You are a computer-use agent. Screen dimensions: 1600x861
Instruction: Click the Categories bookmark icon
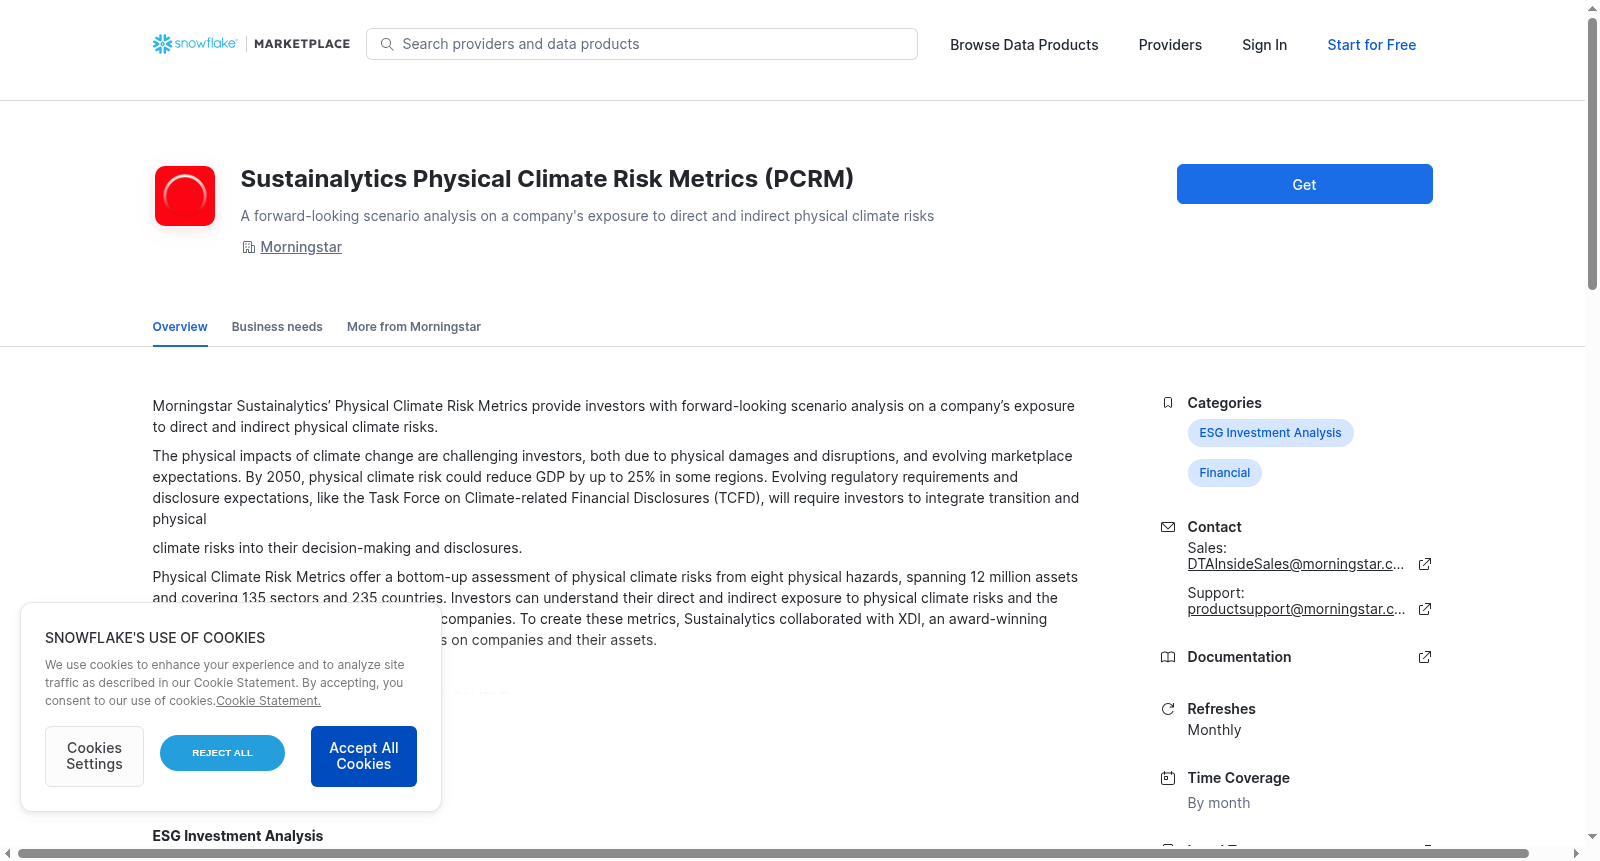[1168, 403]
